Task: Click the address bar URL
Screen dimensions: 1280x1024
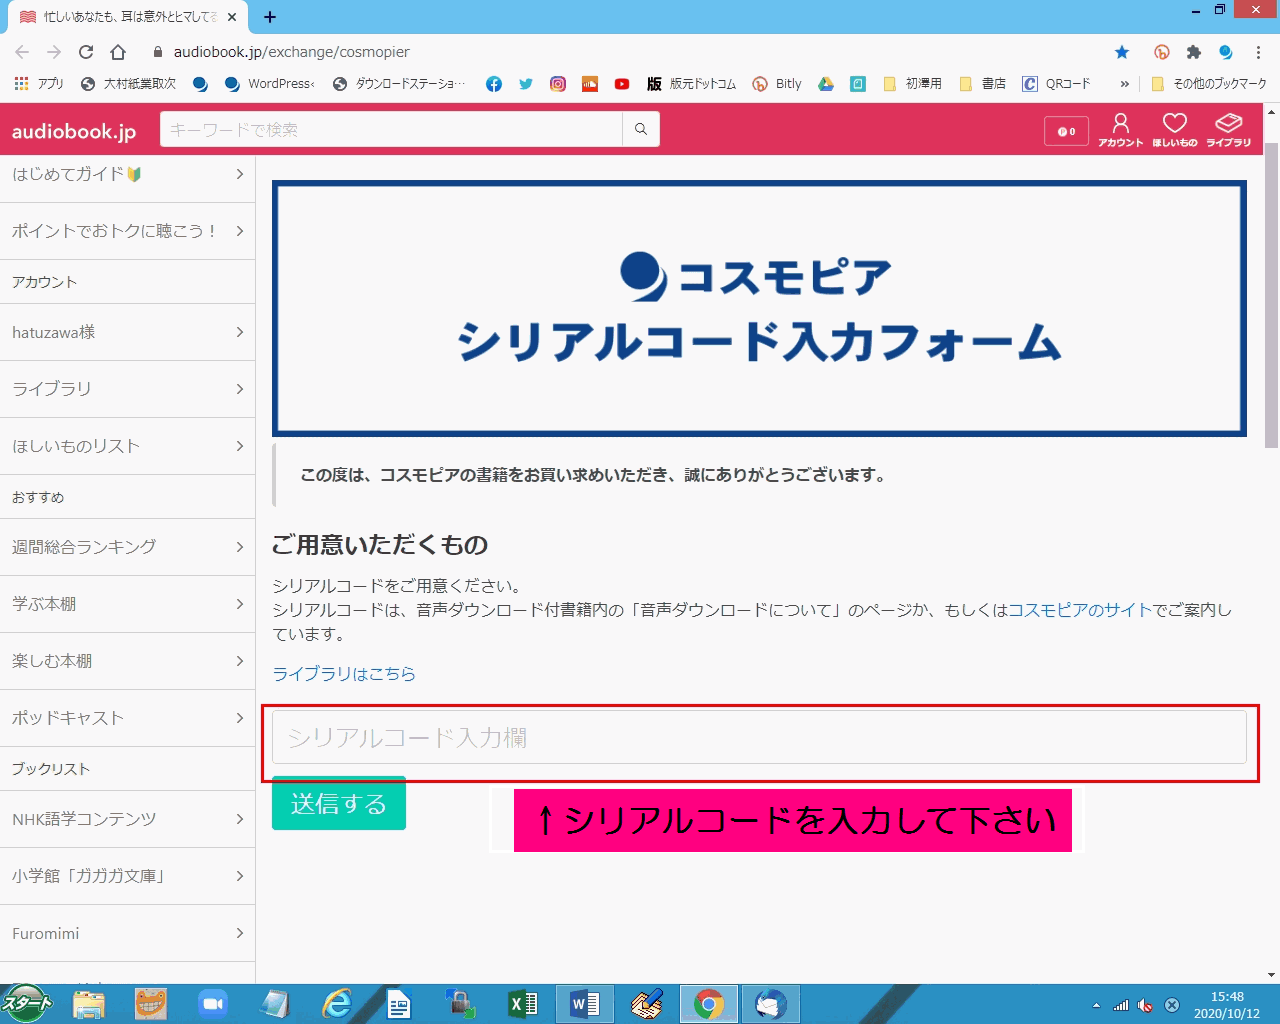Action: (x=292, y=52)
